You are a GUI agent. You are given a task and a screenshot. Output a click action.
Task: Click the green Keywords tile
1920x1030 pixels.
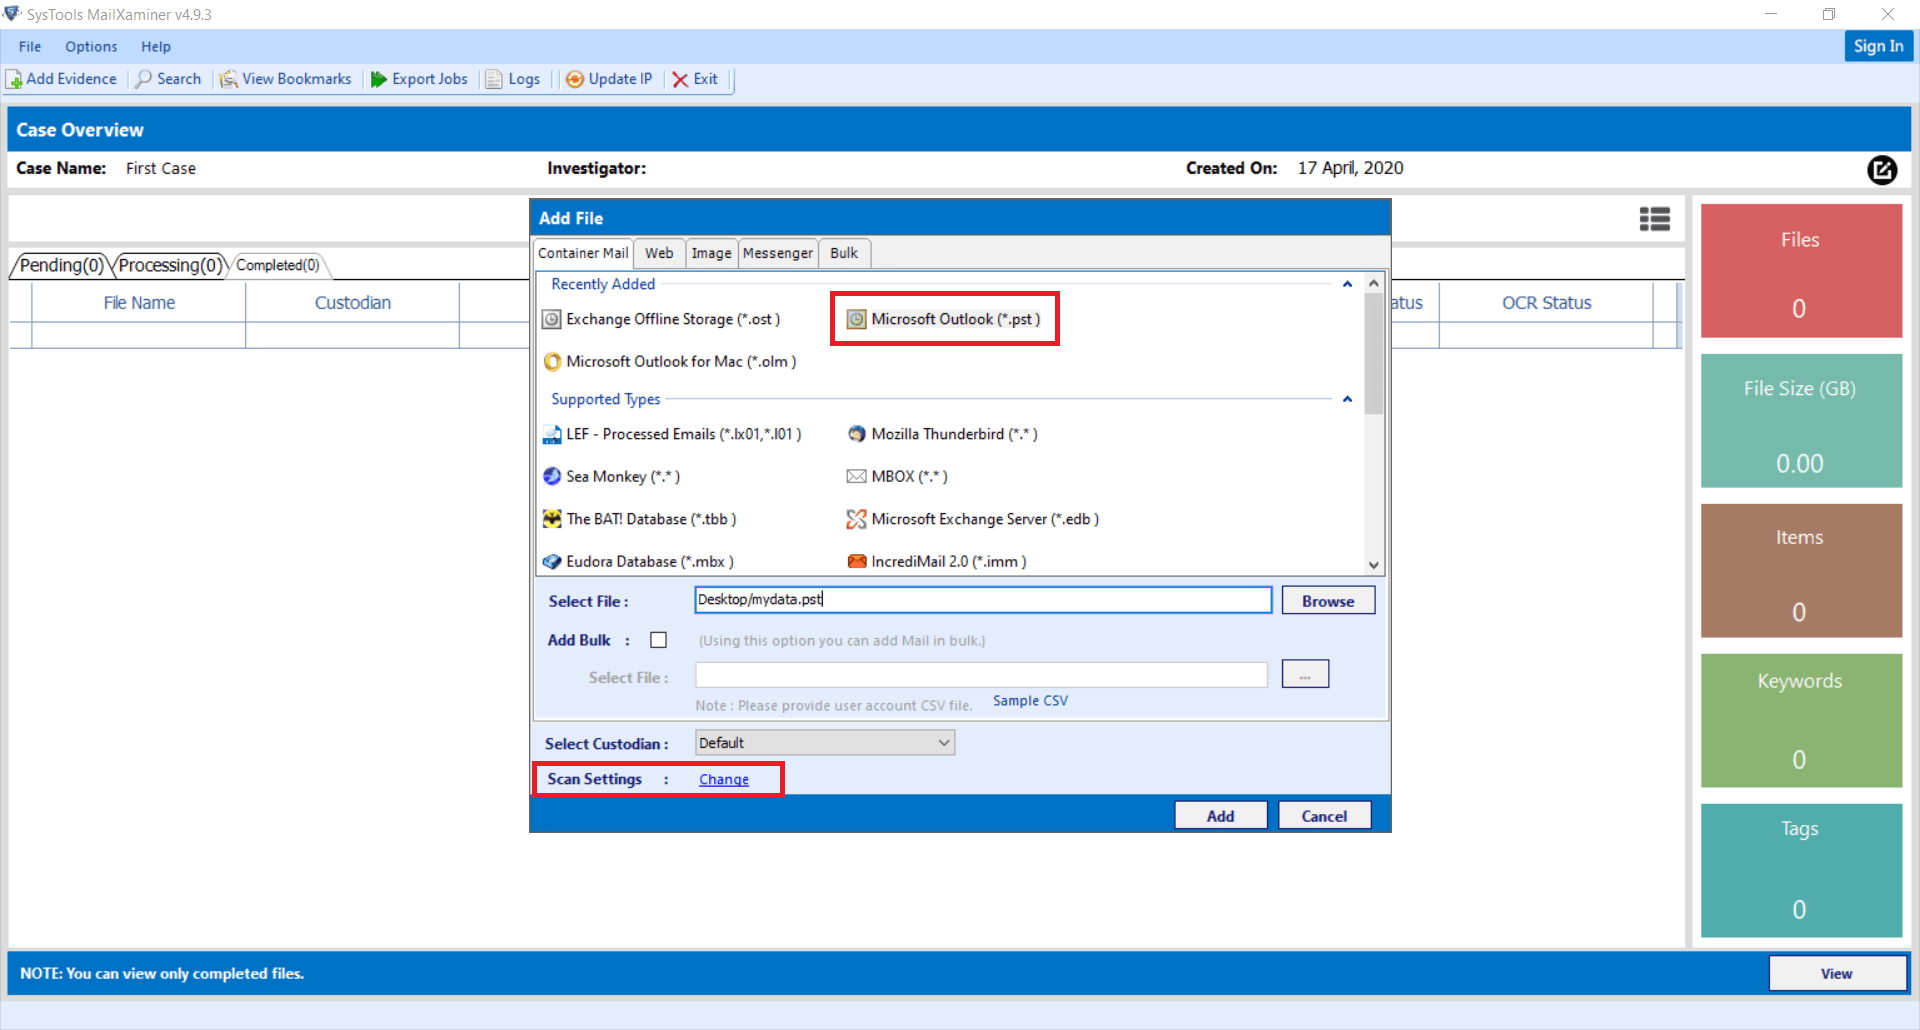click(x=1801, y=721)
